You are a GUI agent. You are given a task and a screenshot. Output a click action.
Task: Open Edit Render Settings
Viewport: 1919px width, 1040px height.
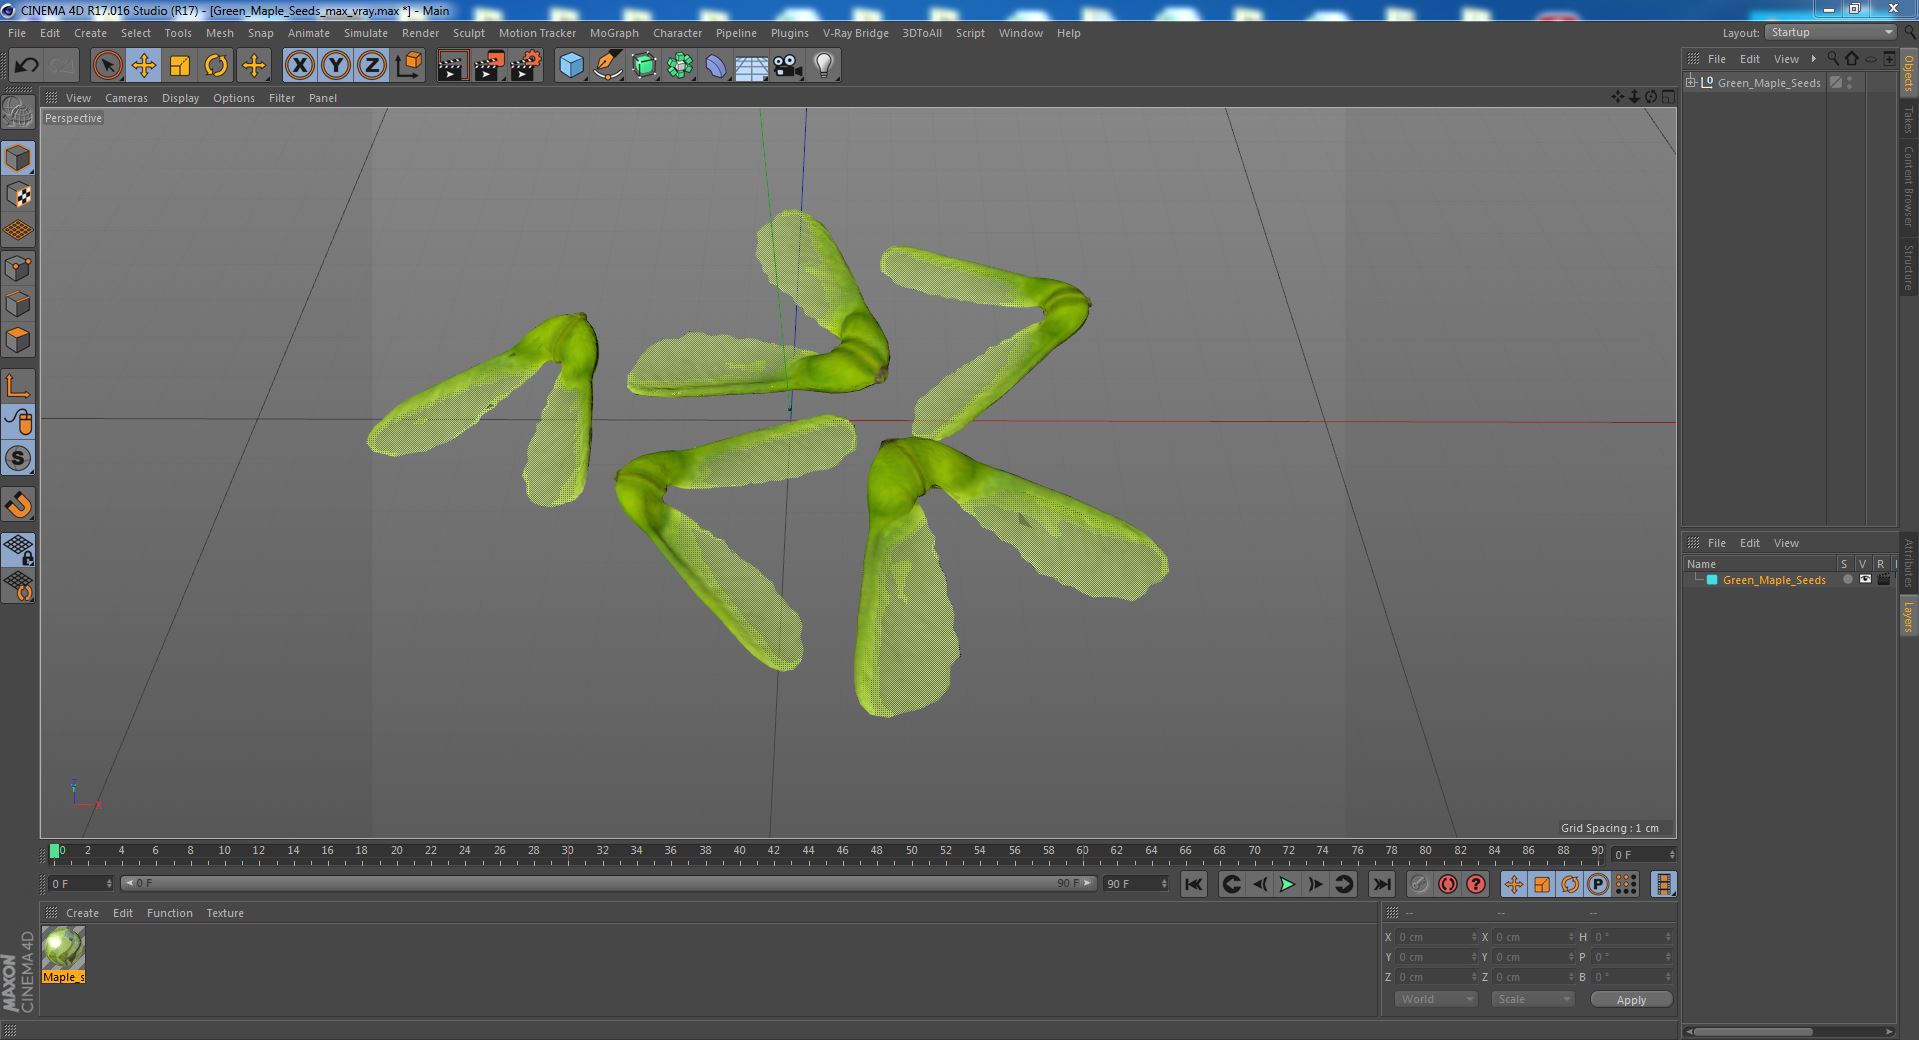[526, 66]
